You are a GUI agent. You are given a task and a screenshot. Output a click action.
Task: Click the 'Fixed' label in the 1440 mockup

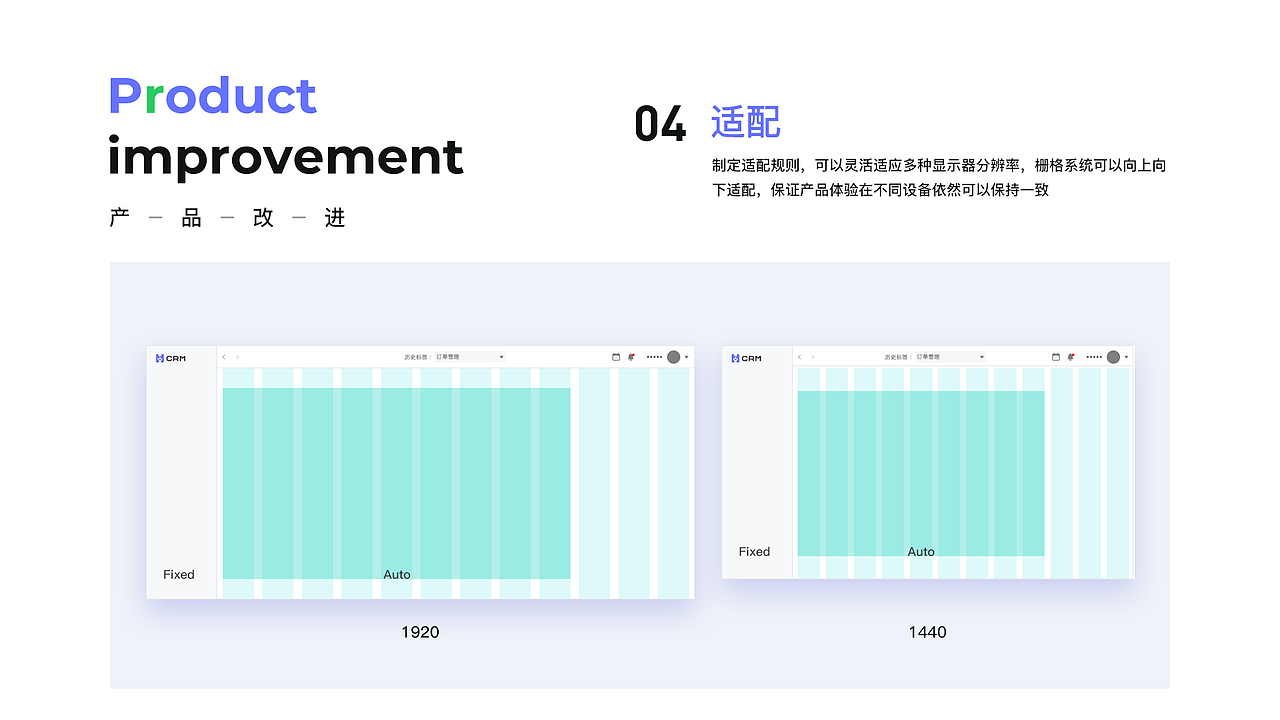[x=754, y=551]
